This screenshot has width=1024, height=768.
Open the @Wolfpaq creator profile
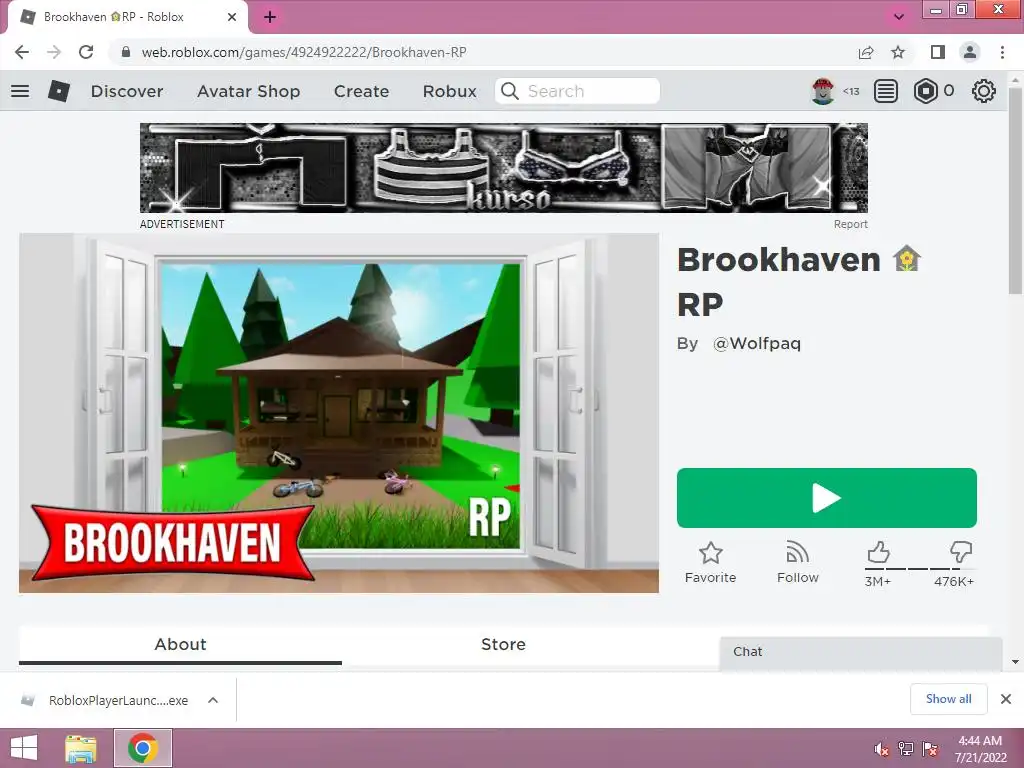(756, 344)
